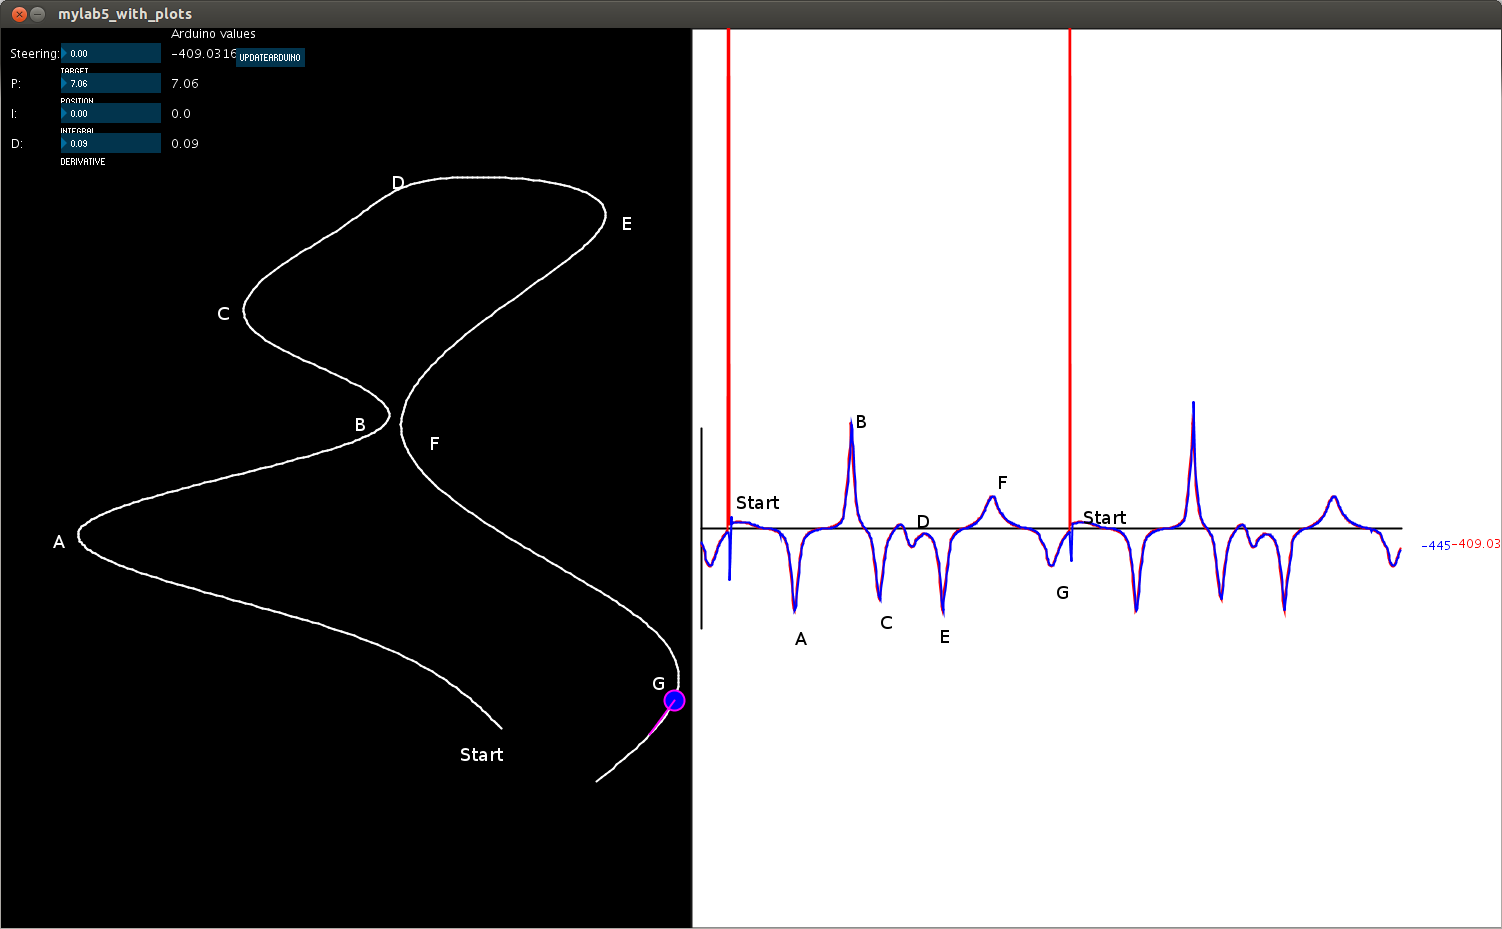
Task: Click track waypoint label D
Action: [398, 183]
